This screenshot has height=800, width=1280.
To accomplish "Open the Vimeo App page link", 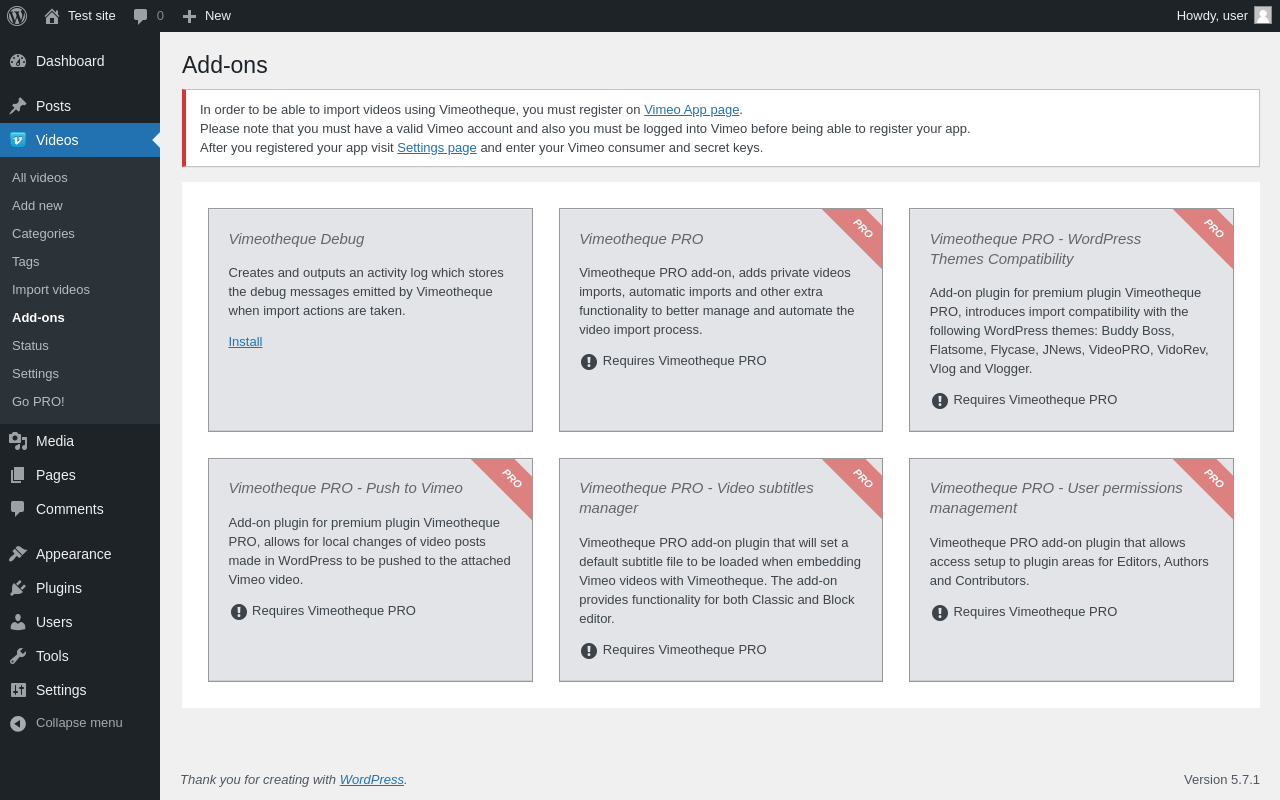I will 691,110.
